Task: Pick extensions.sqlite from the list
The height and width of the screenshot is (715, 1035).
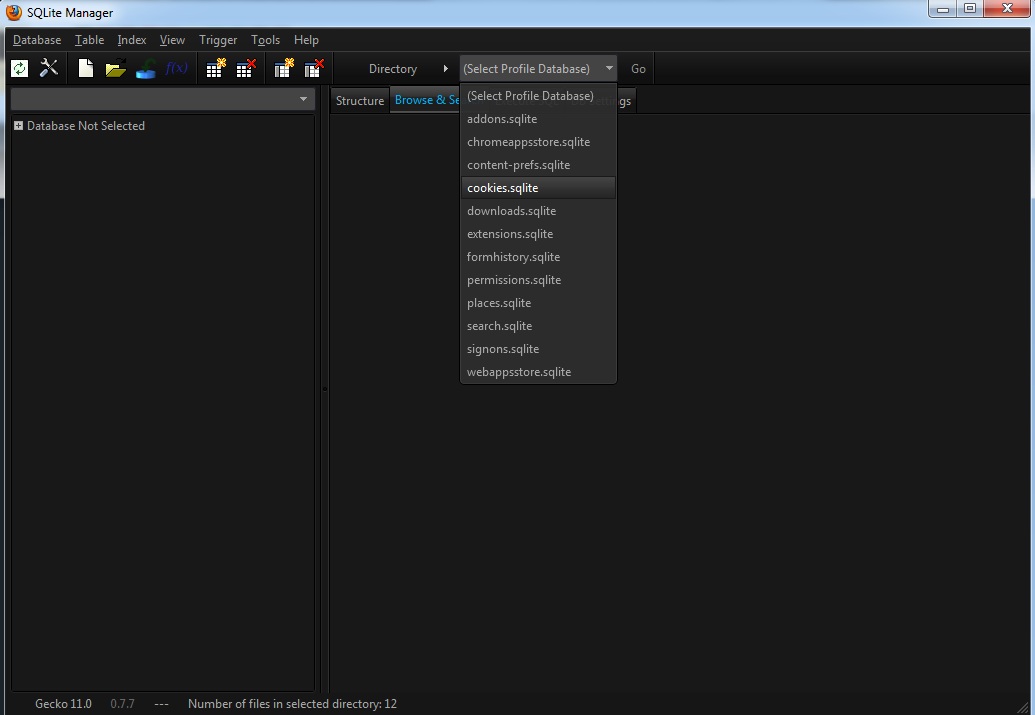Action: pyautogui.click(x=538, y=234)
